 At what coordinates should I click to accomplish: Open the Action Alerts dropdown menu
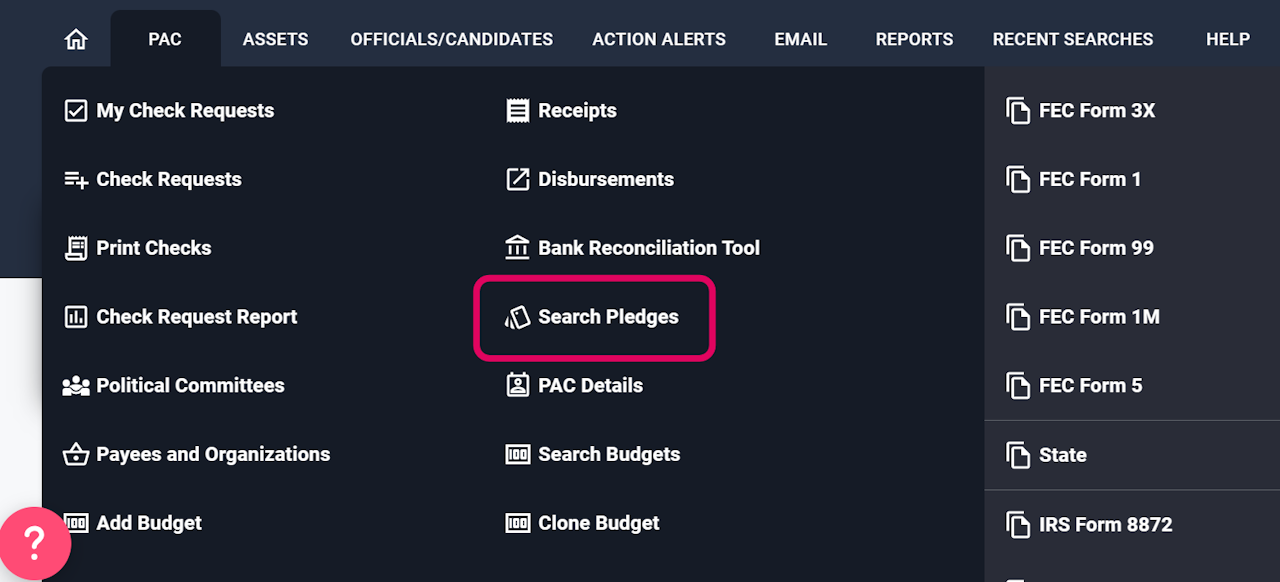[x=659, y=40]
